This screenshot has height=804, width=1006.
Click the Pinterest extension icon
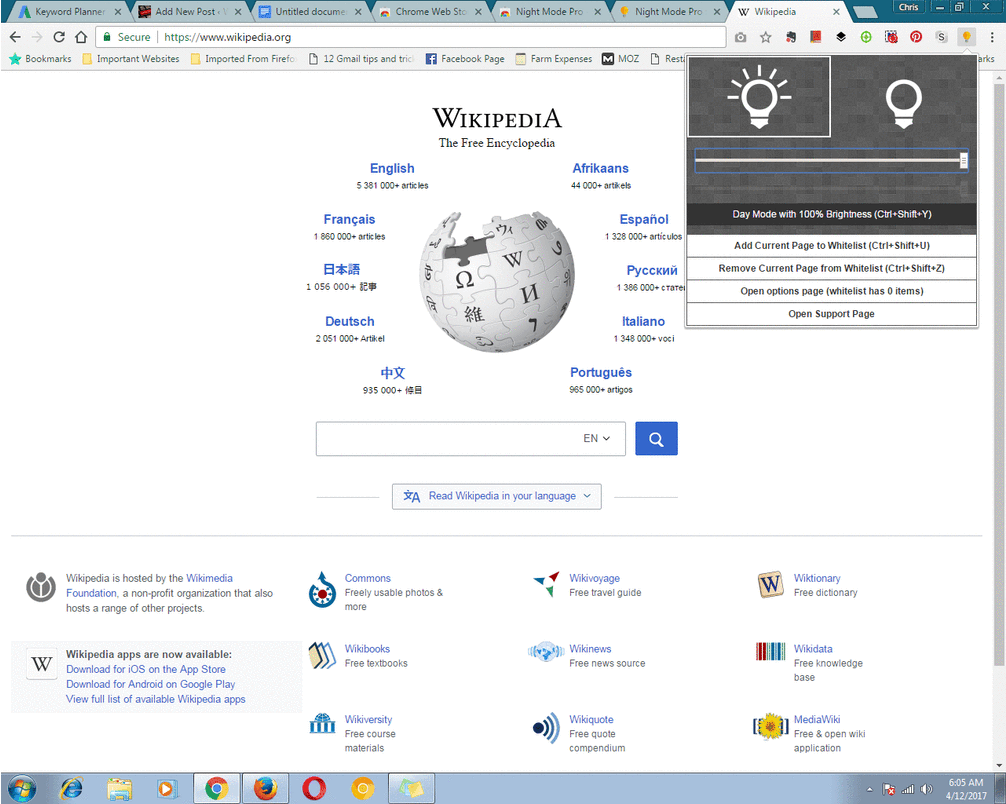point(916,37)
